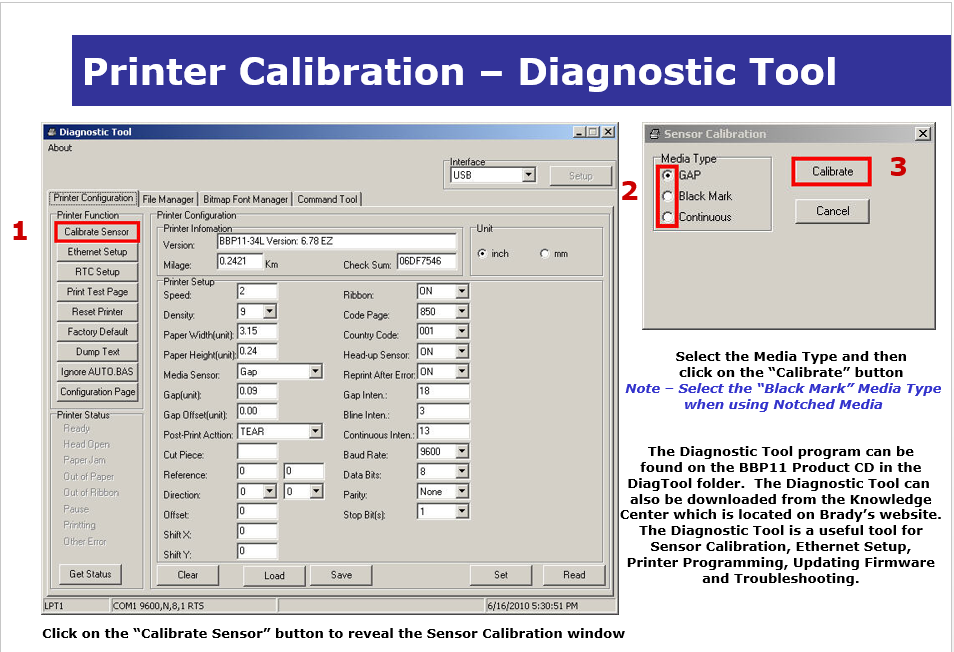Viewport: 954px width, 652px height.
Task: Switch to the File Manager tab
Action: tap(168, 199)
